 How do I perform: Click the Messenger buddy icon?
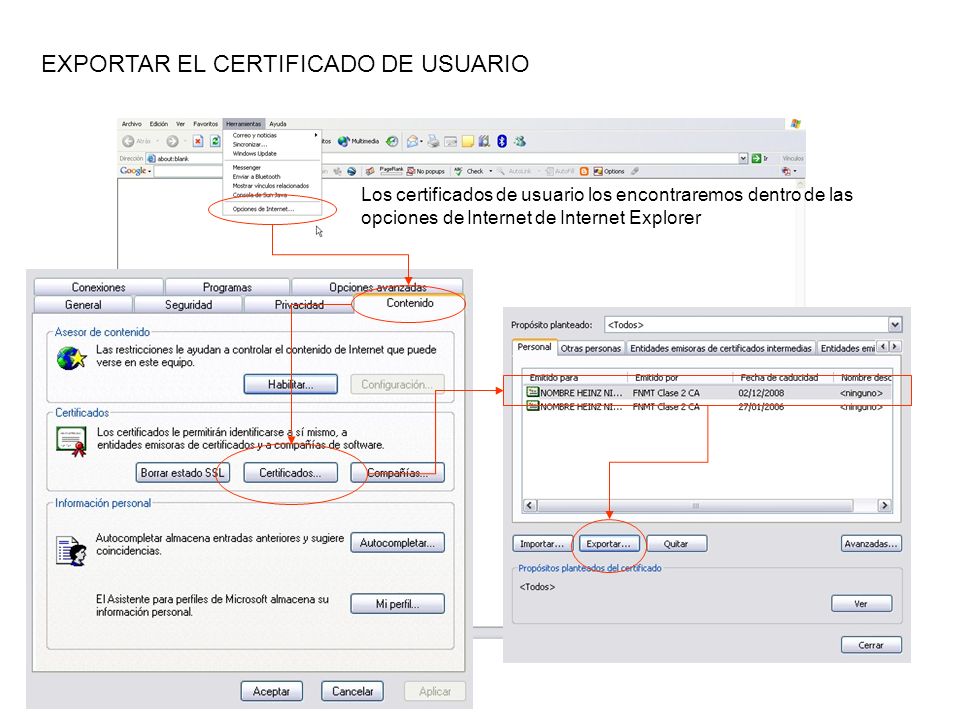520,141
